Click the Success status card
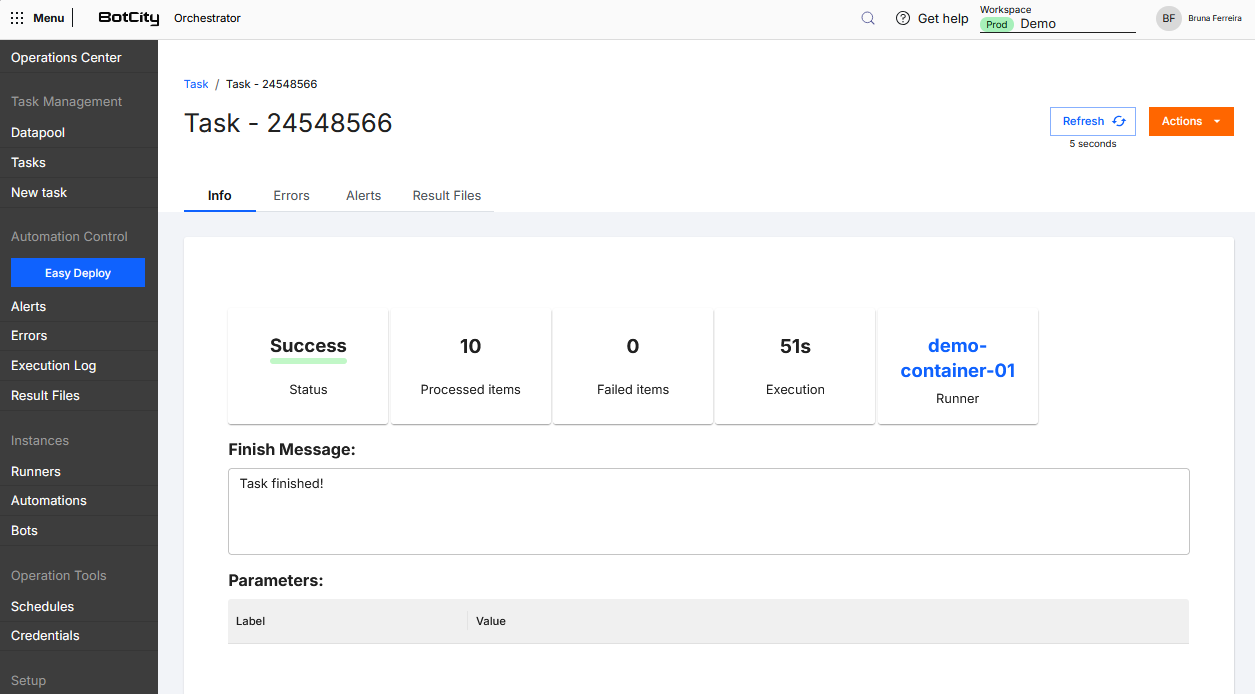 coord(308,366)
